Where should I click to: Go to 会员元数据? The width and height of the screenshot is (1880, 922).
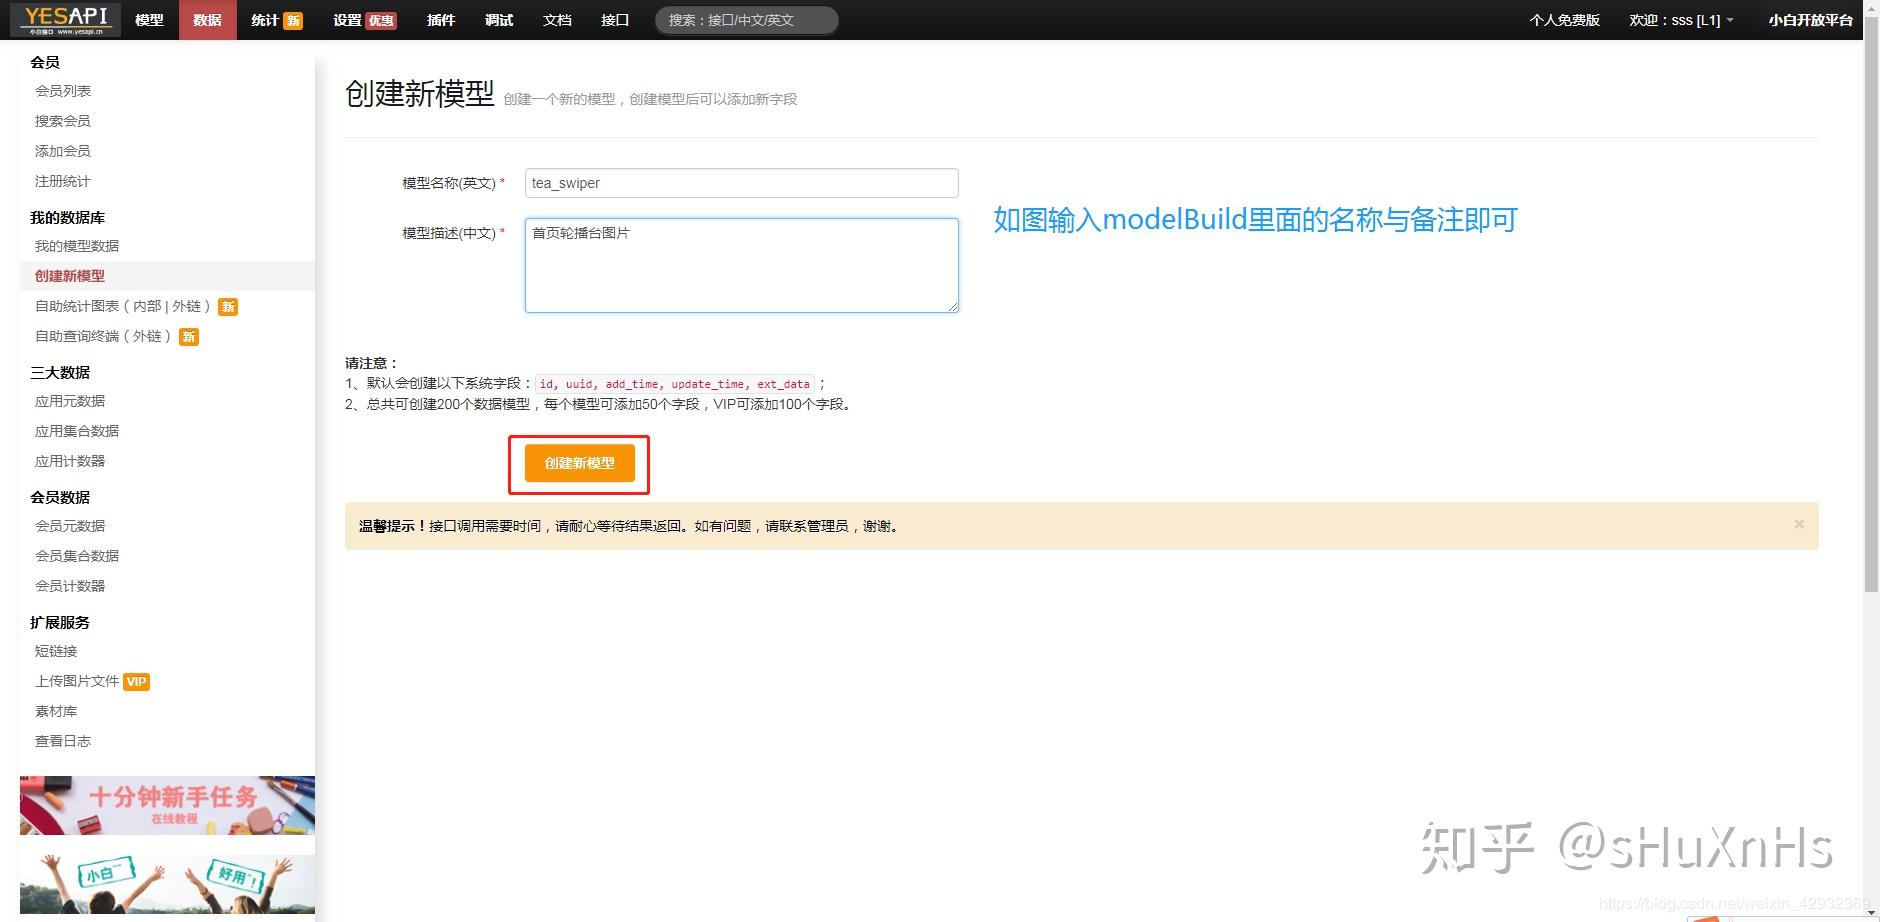click(x=70, y=526)
